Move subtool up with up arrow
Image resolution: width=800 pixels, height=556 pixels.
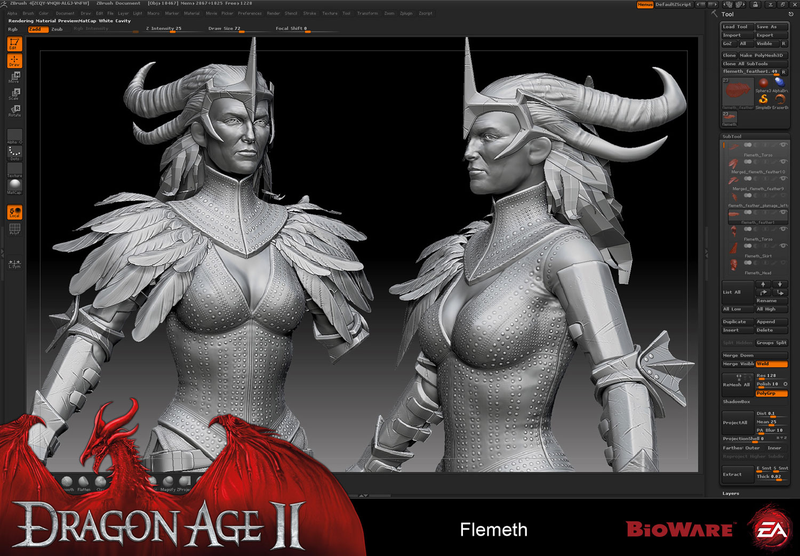pyautogui.click(x=763, y=284)
